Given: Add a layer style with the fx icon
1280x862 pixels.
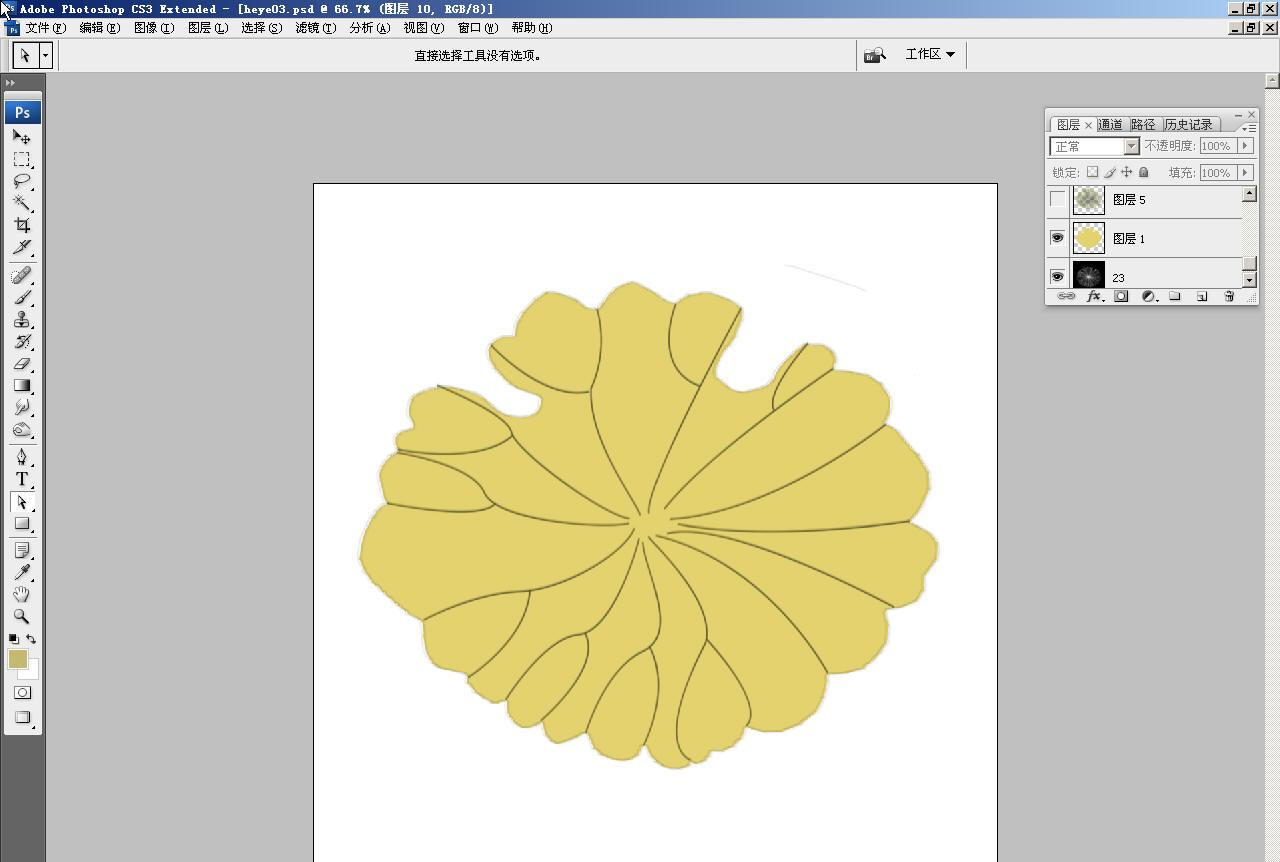Looking at the screenshot, I should click(1095, 296).
